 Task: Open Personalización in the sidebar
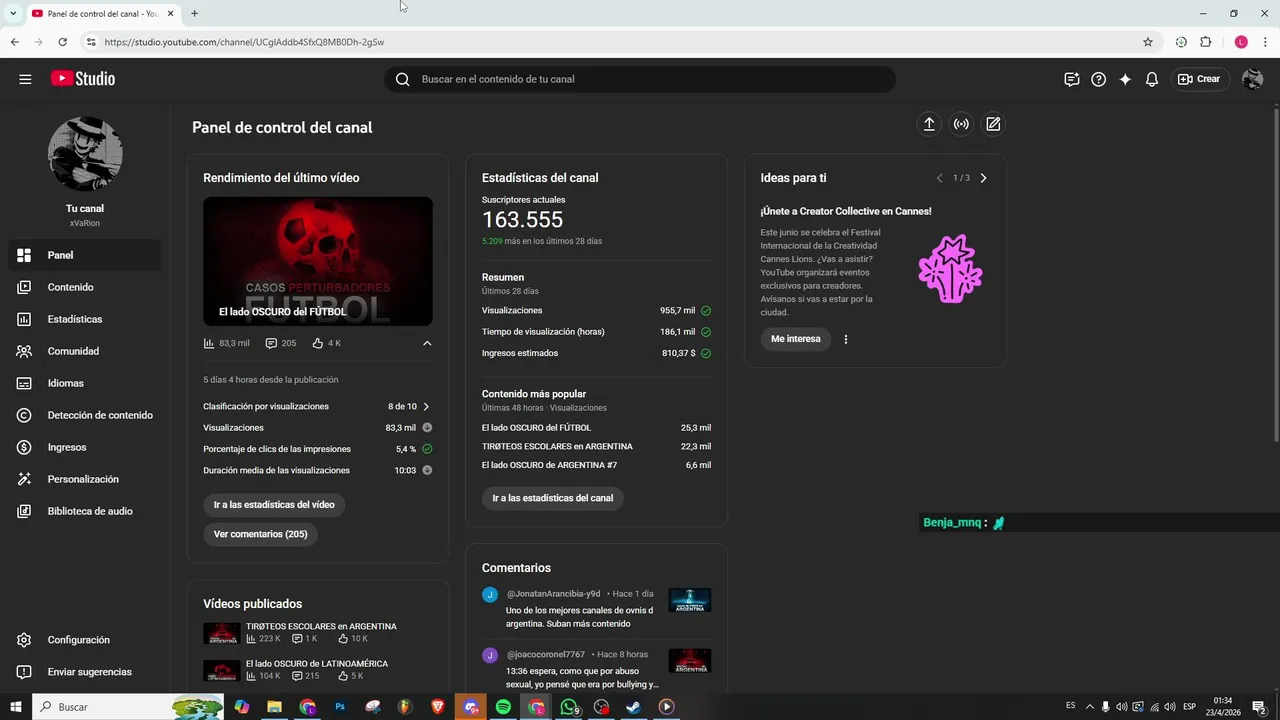pyautogui.click(x=84, y=479)
